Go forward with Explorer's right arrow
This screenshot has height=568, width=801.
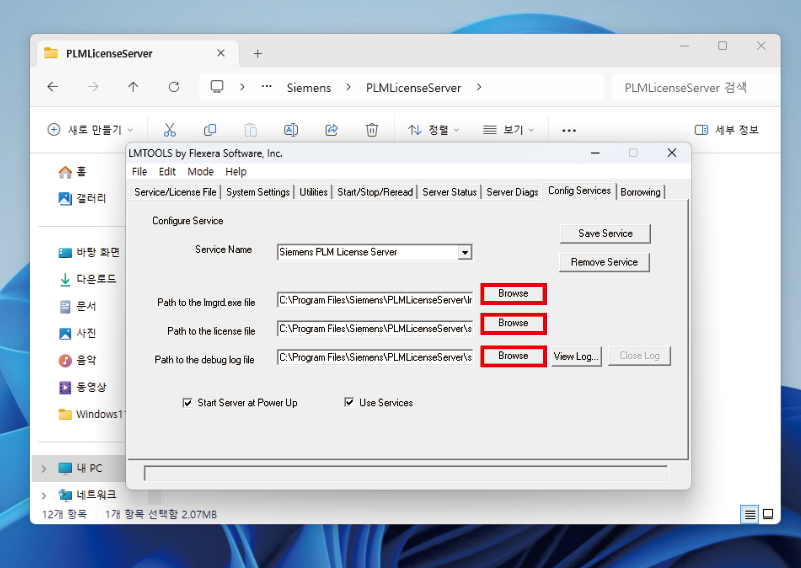pyautogui.click(x=92, y=87)
